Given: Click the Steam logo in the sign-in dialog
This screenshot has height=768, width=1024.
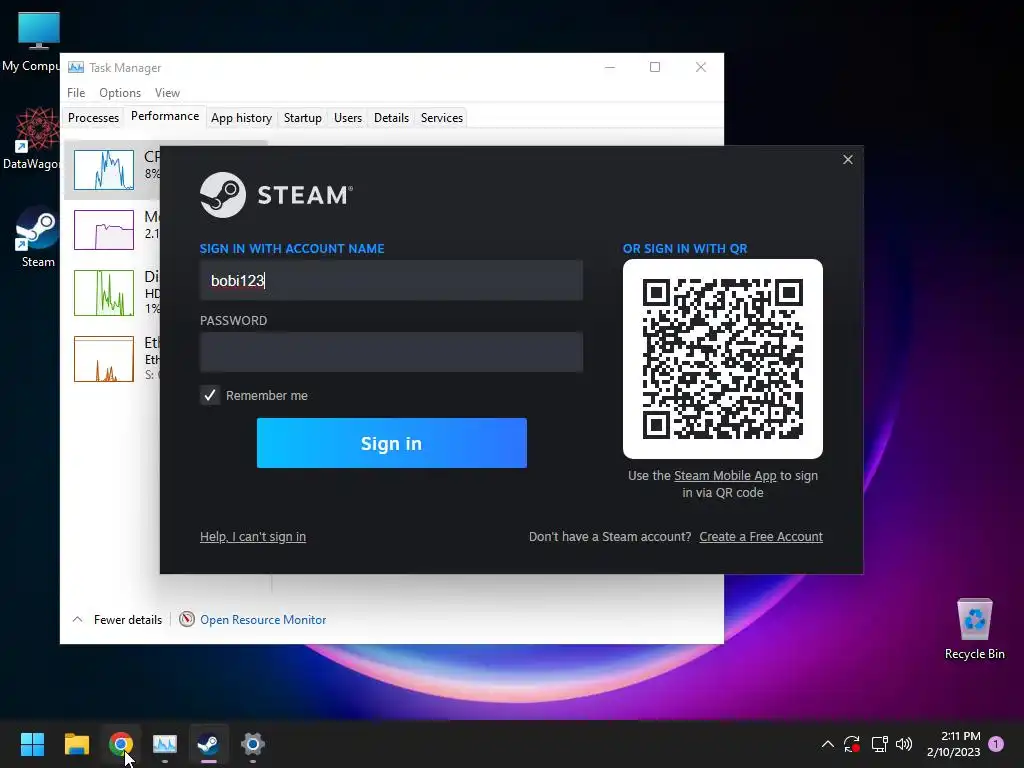Looking at the screenshot, I should (x=276, y=195).
